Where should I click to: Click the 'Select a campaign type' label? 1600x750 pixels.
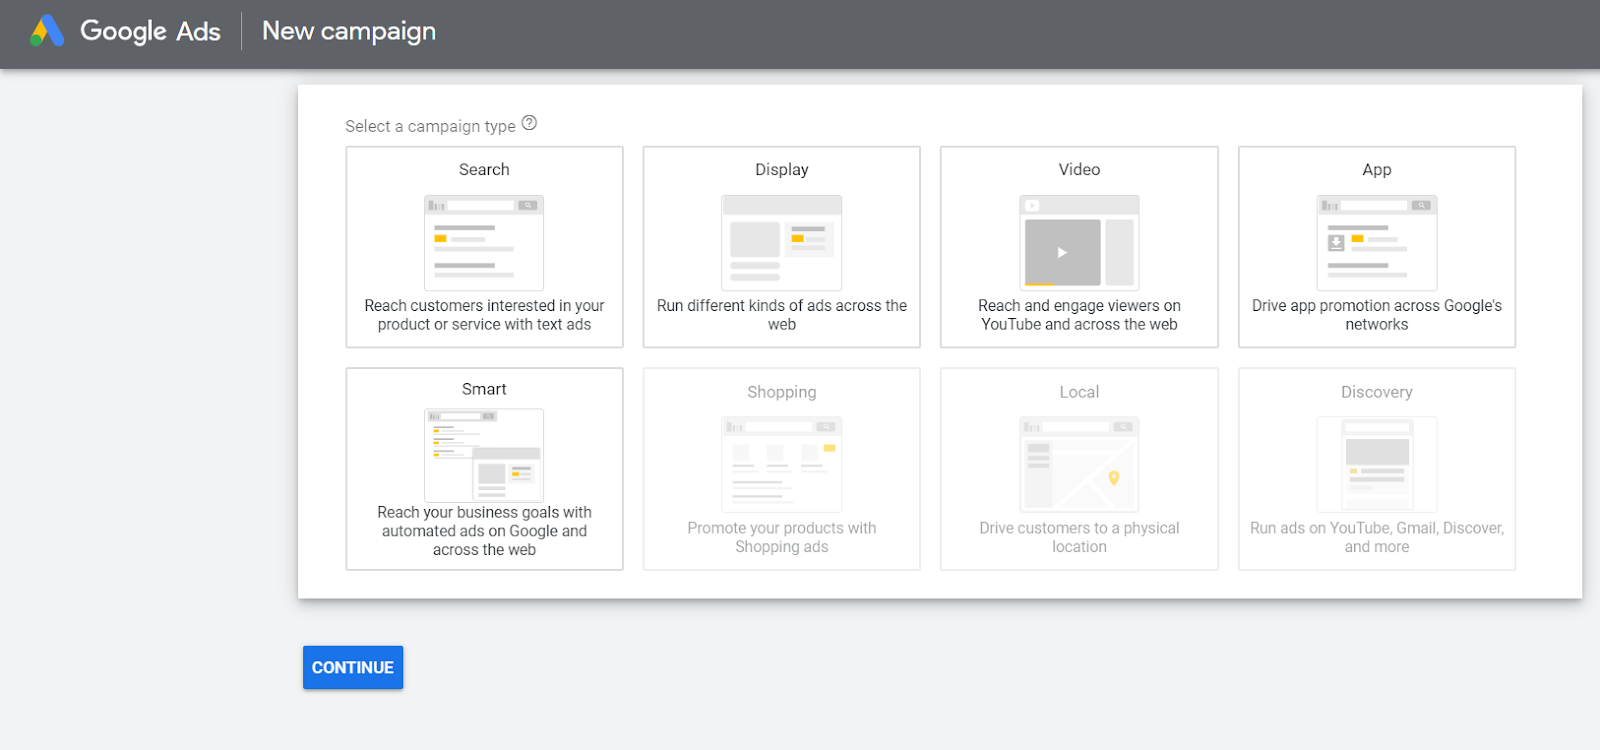click(430, 126)
